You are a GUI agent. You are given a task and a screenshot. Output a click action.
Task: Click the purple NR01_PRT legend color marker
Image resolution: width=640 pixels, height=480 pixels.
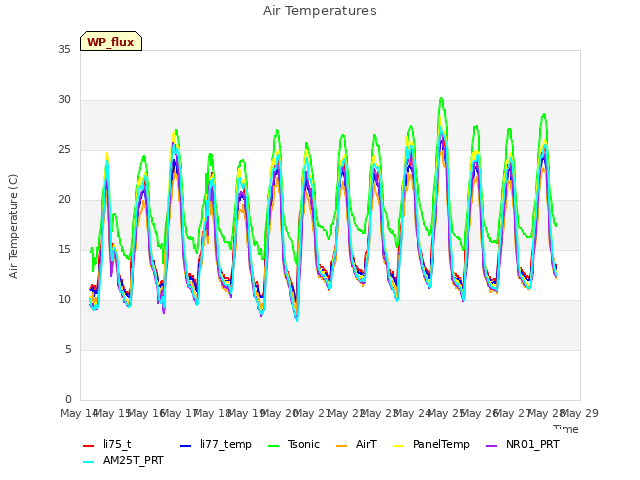tap(491, 446)
